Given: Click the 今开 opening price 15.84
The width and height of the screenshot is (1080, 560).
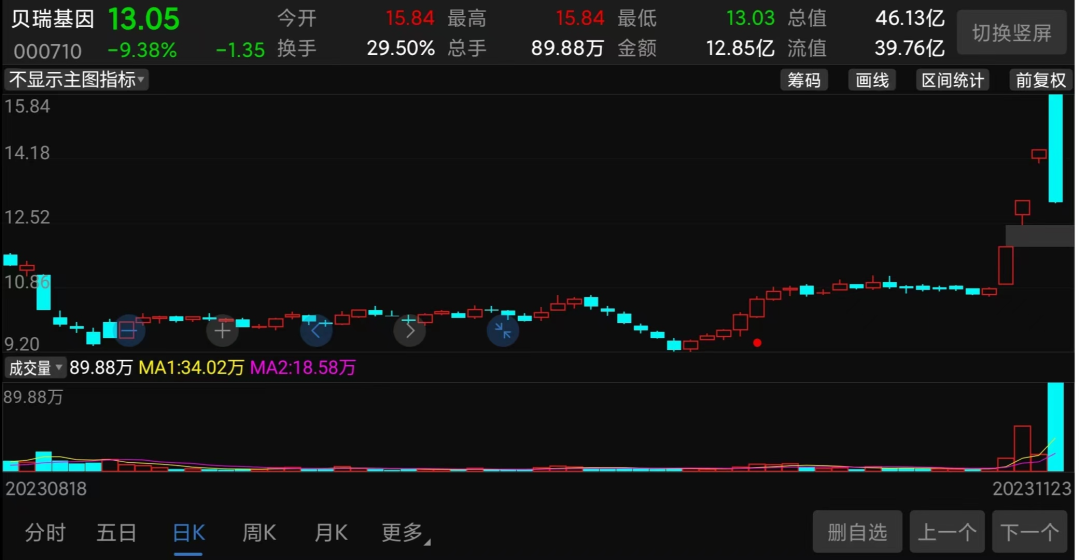Looking at the screenshot, I should coord(409,18).
